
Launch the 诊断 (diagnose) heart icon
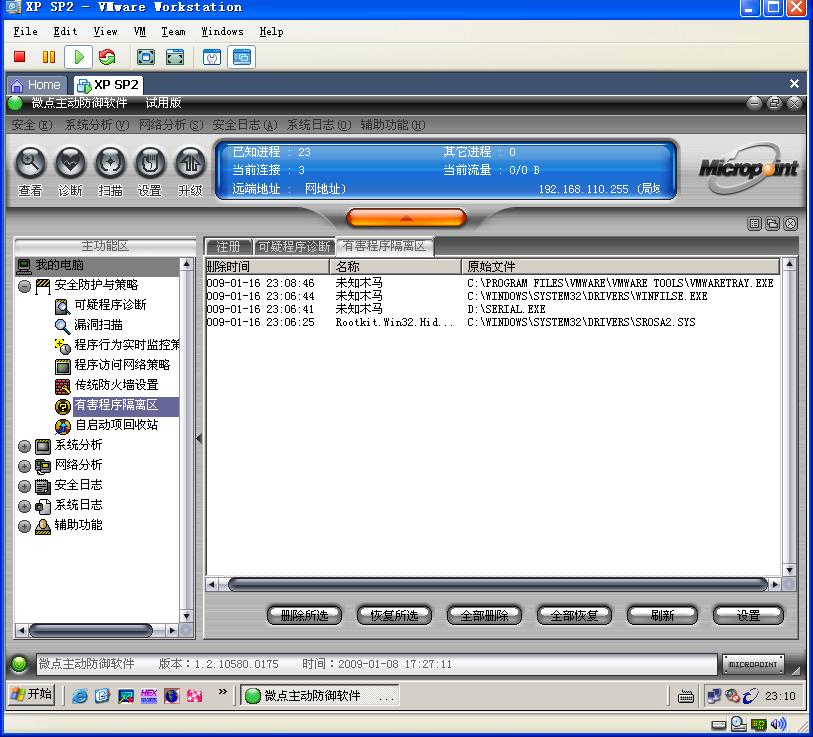coord(71,163)
